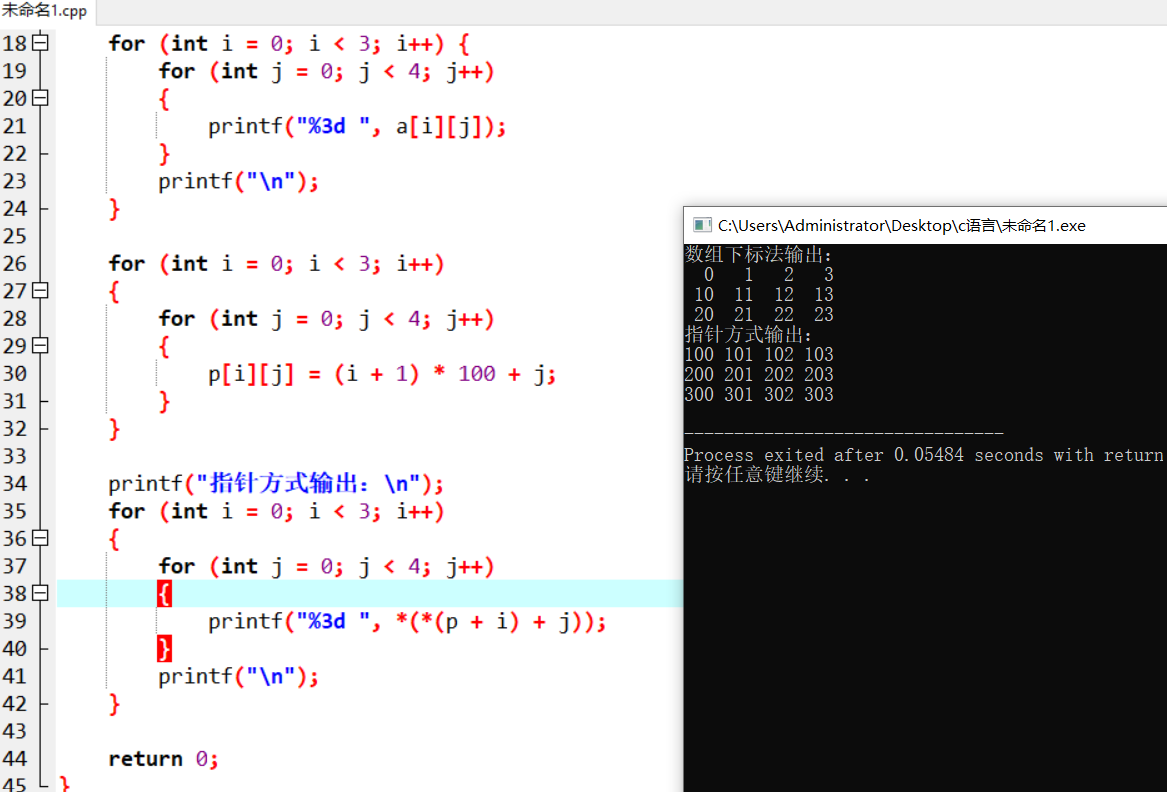Click the closing brace on line 42
The width and height of the screenshot is (1167, 792).
tap(114, 704)
